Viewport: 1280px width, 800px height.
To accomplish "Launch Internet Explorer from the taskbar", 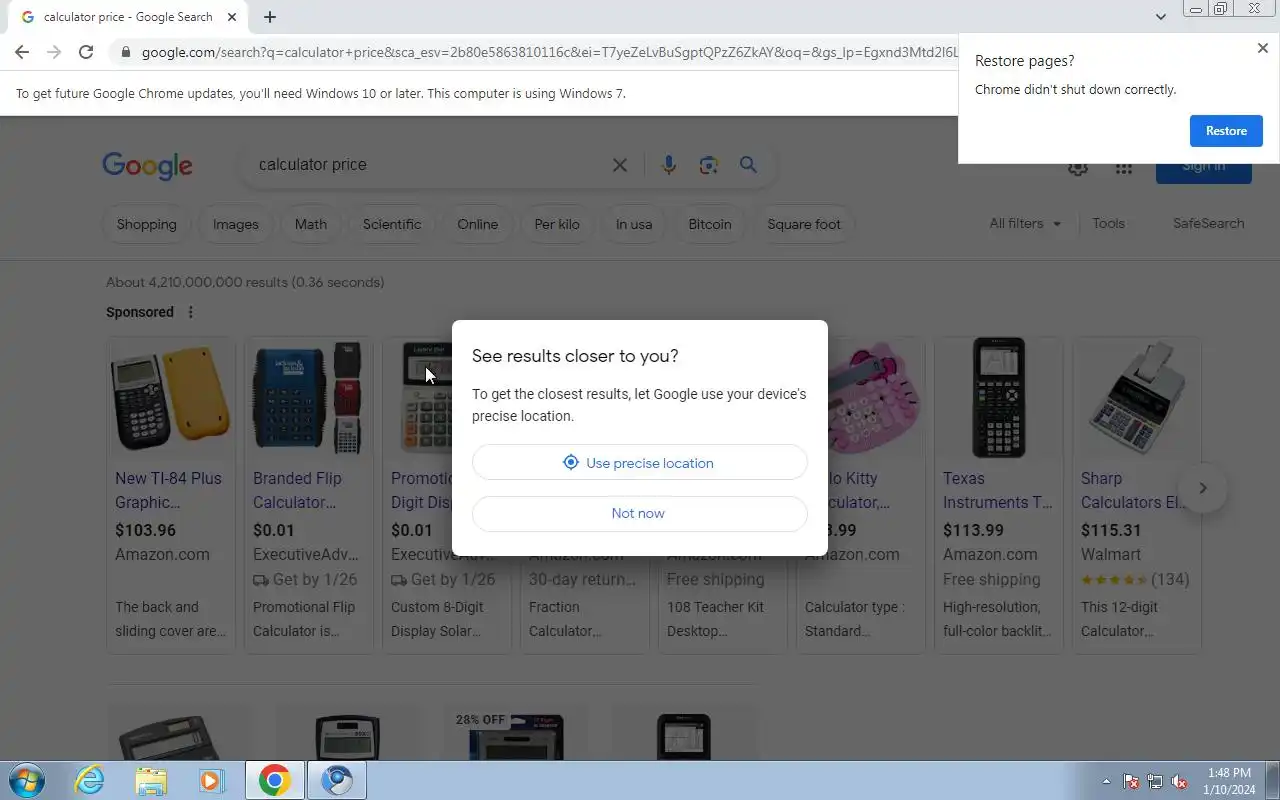I will 90,780.
